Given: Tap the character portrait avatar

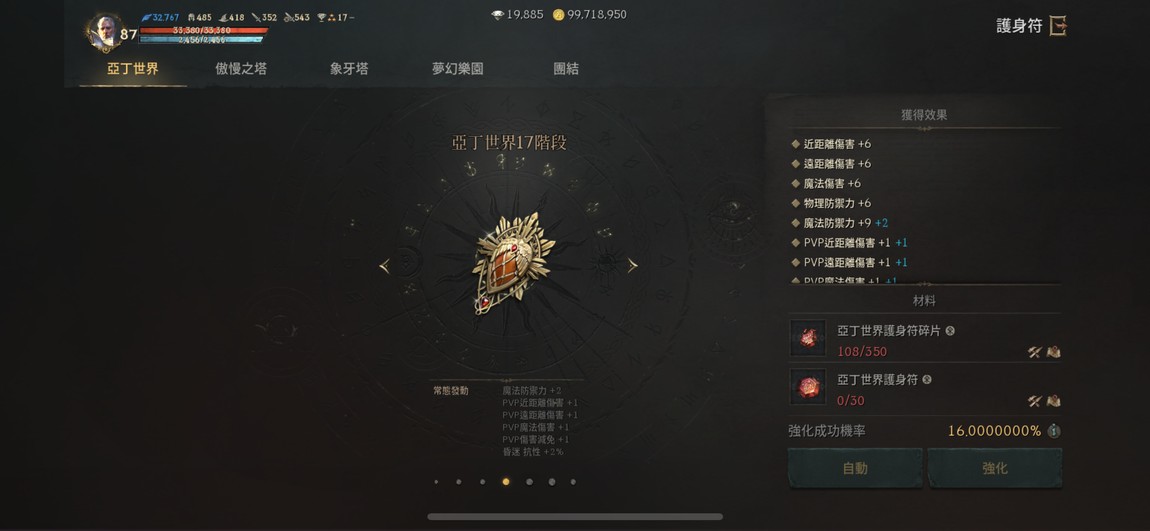Looking at the screenshot, I should coord(105,32).
